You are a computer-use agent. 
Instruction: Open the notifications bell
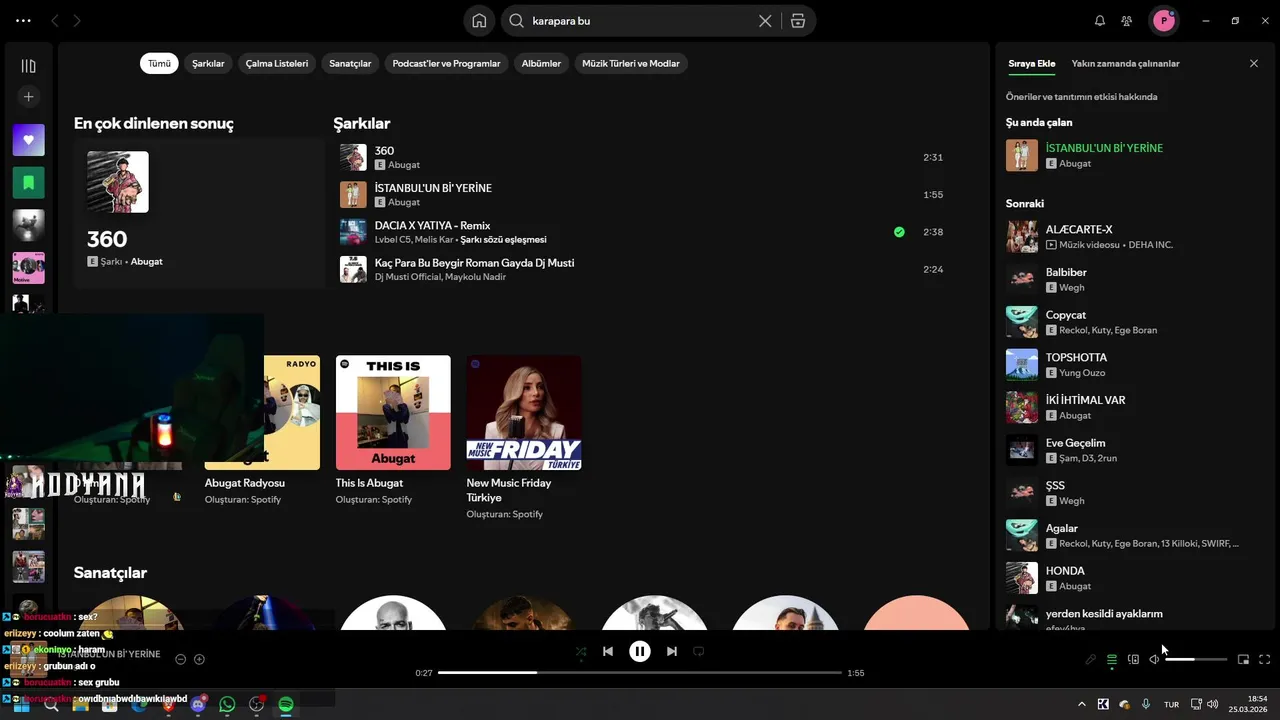pyautogui.click(x=1100, y=20)
